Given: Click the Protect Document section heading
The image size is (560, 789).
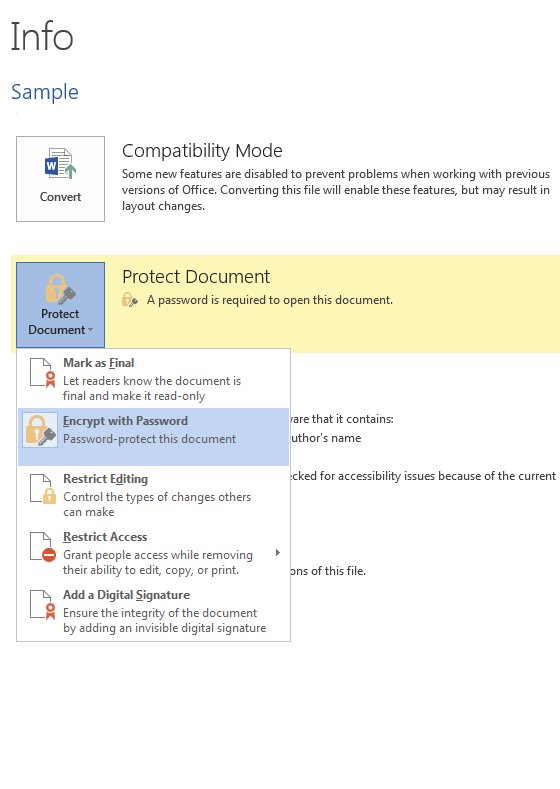Looking at the screenshot, I should point(196,277).
